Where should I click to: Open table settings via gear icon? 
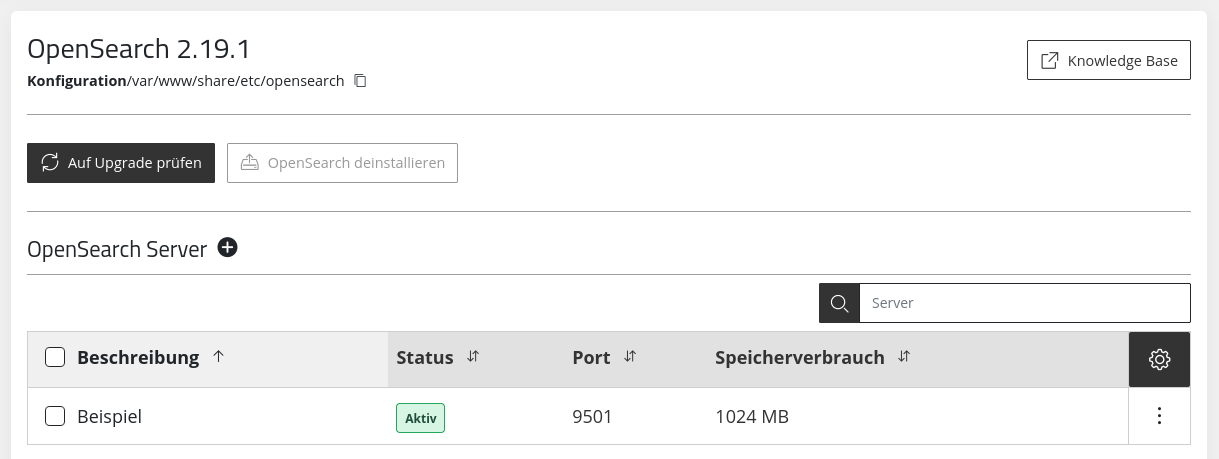point(1160,359)
